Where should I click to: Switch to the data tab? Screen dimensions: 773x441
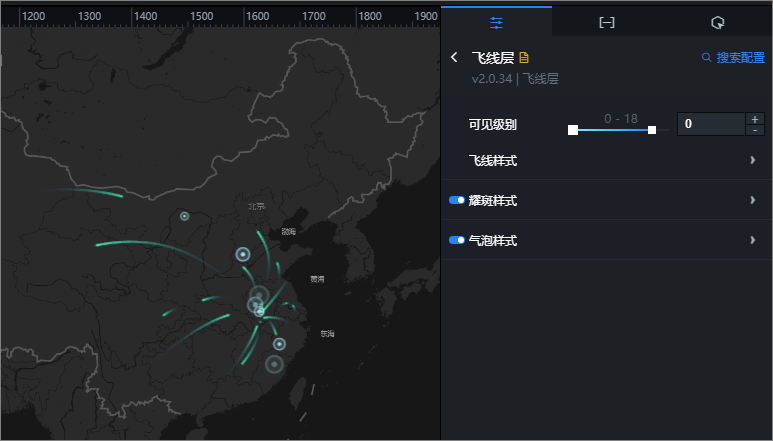[606, 23]
